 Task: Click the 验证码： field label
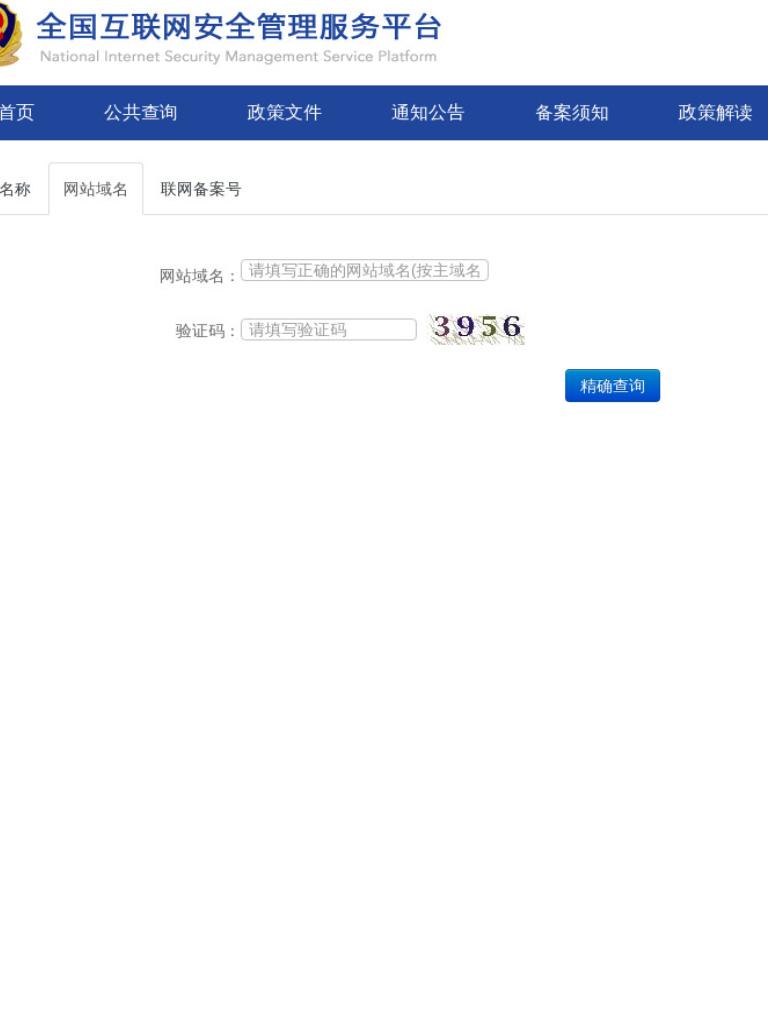pos(206,330)
